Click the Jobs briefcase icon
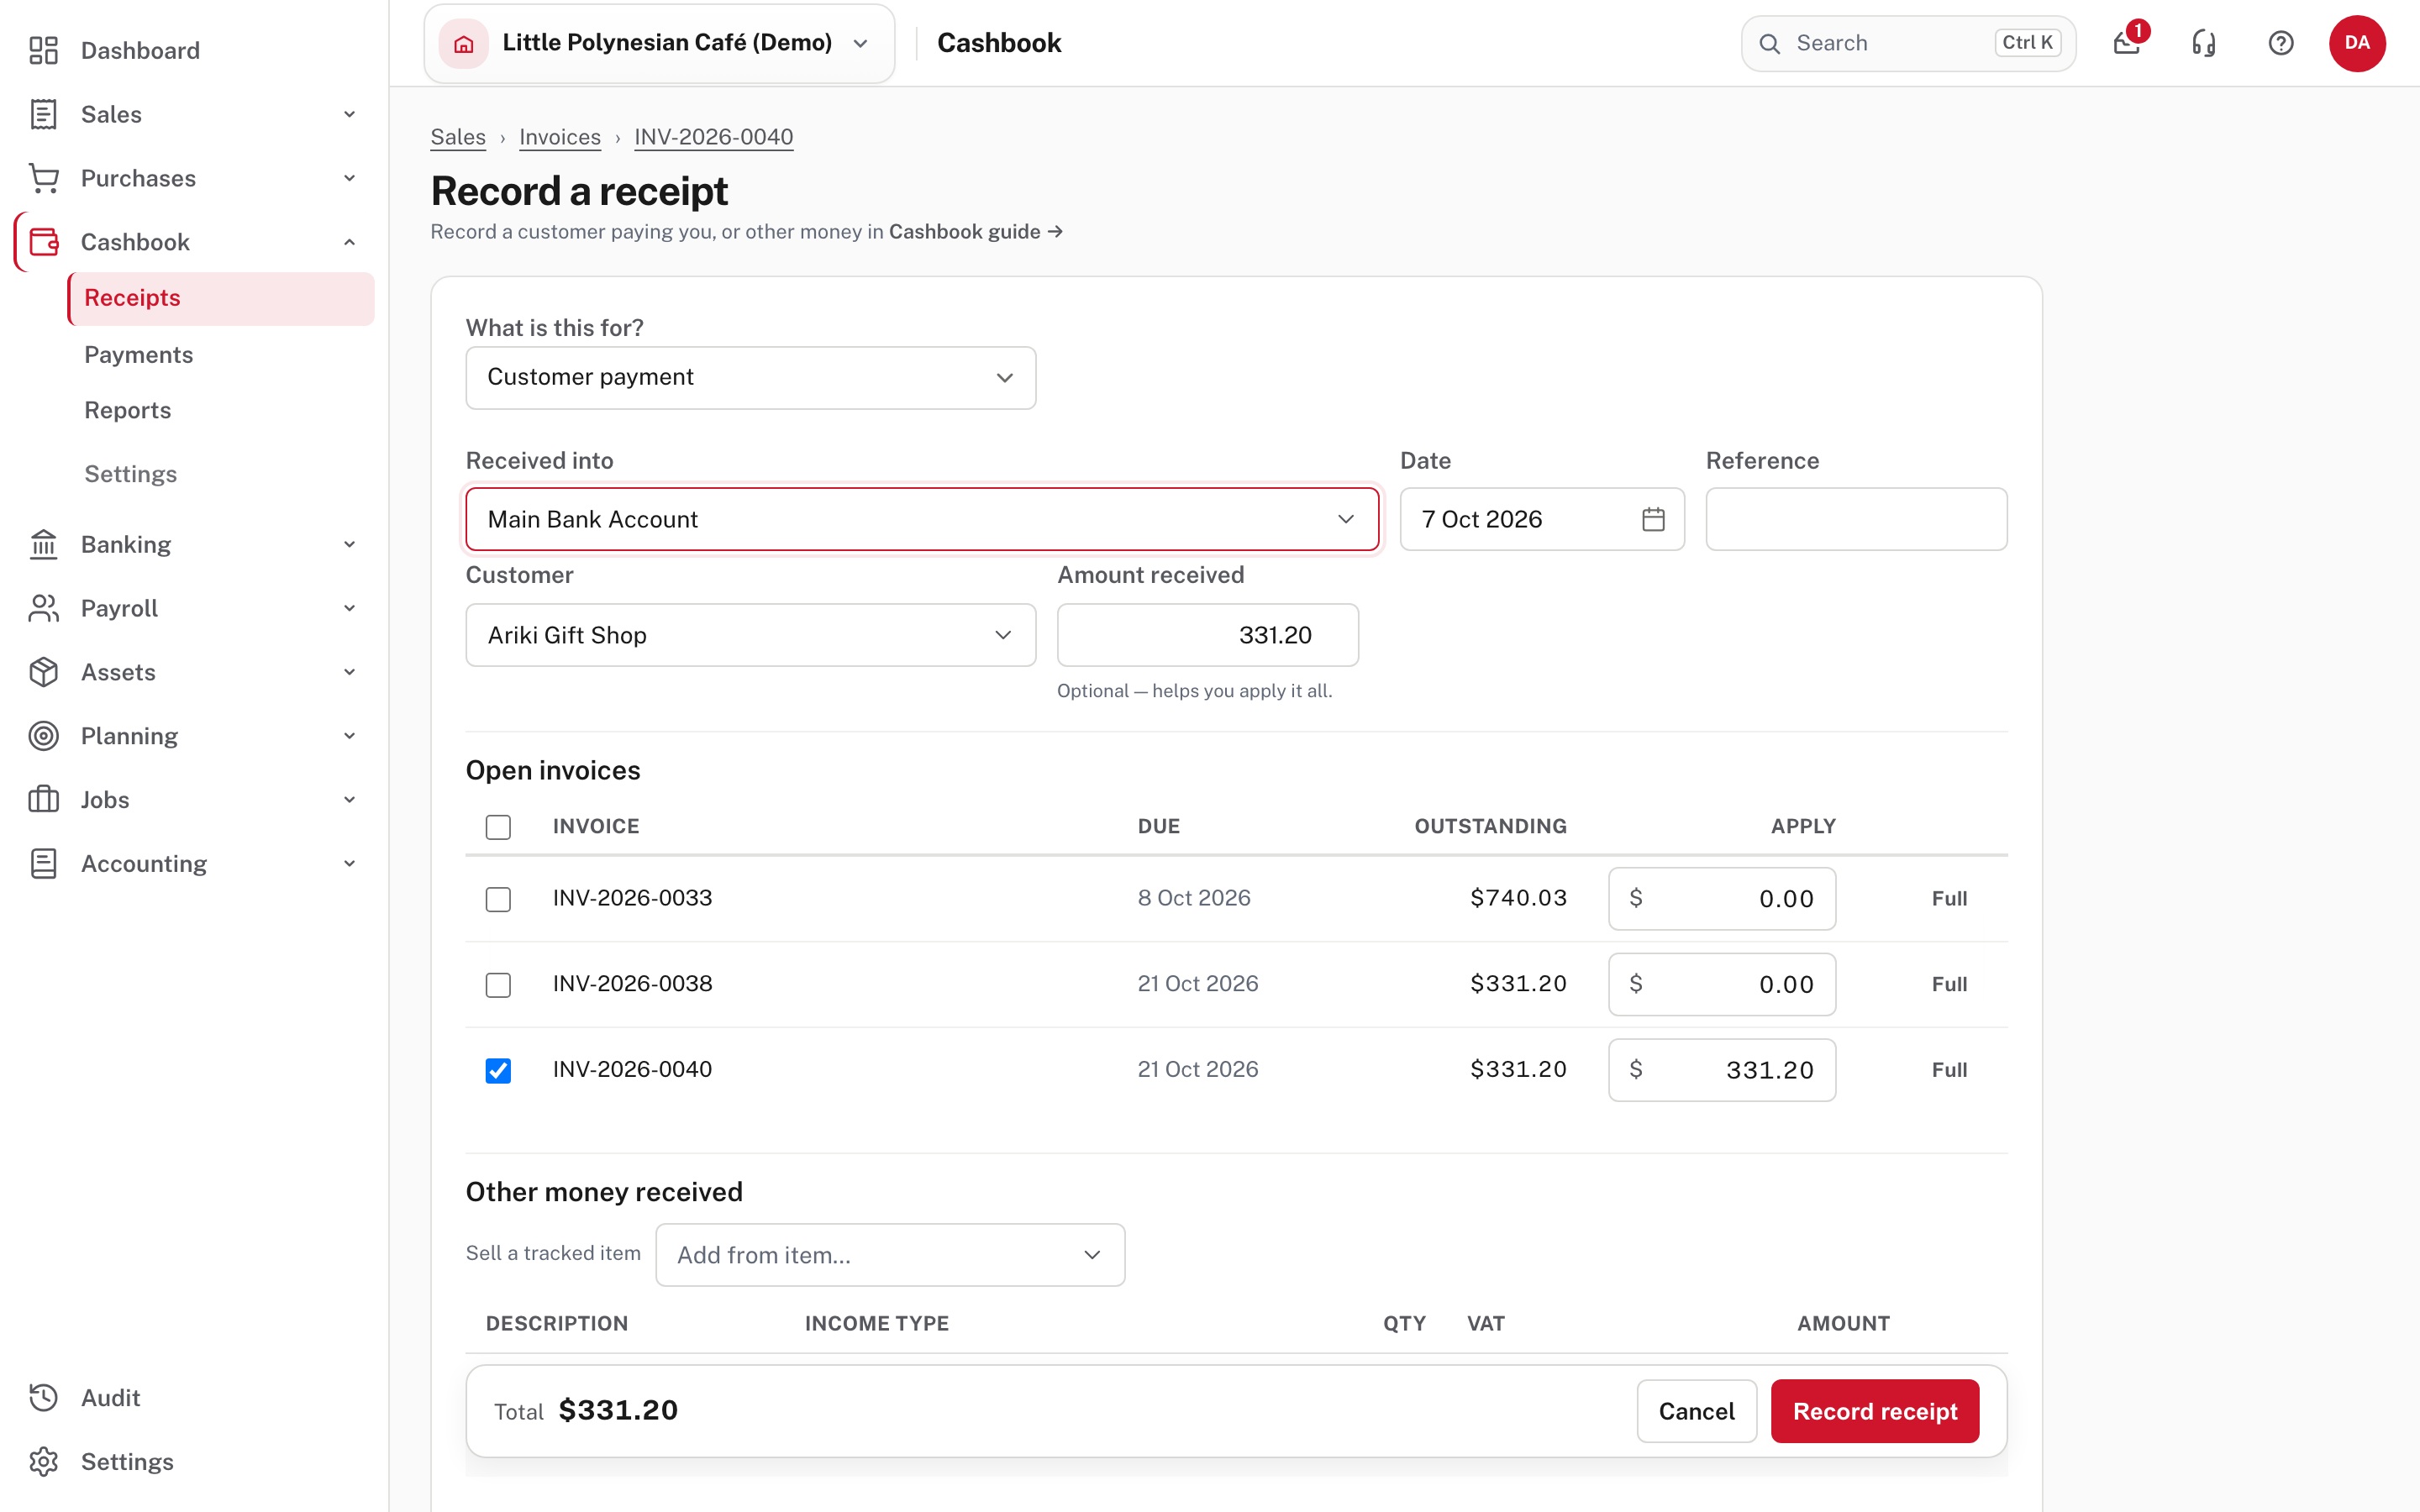Screen dimensions: 2420x1512 (43, 800)
